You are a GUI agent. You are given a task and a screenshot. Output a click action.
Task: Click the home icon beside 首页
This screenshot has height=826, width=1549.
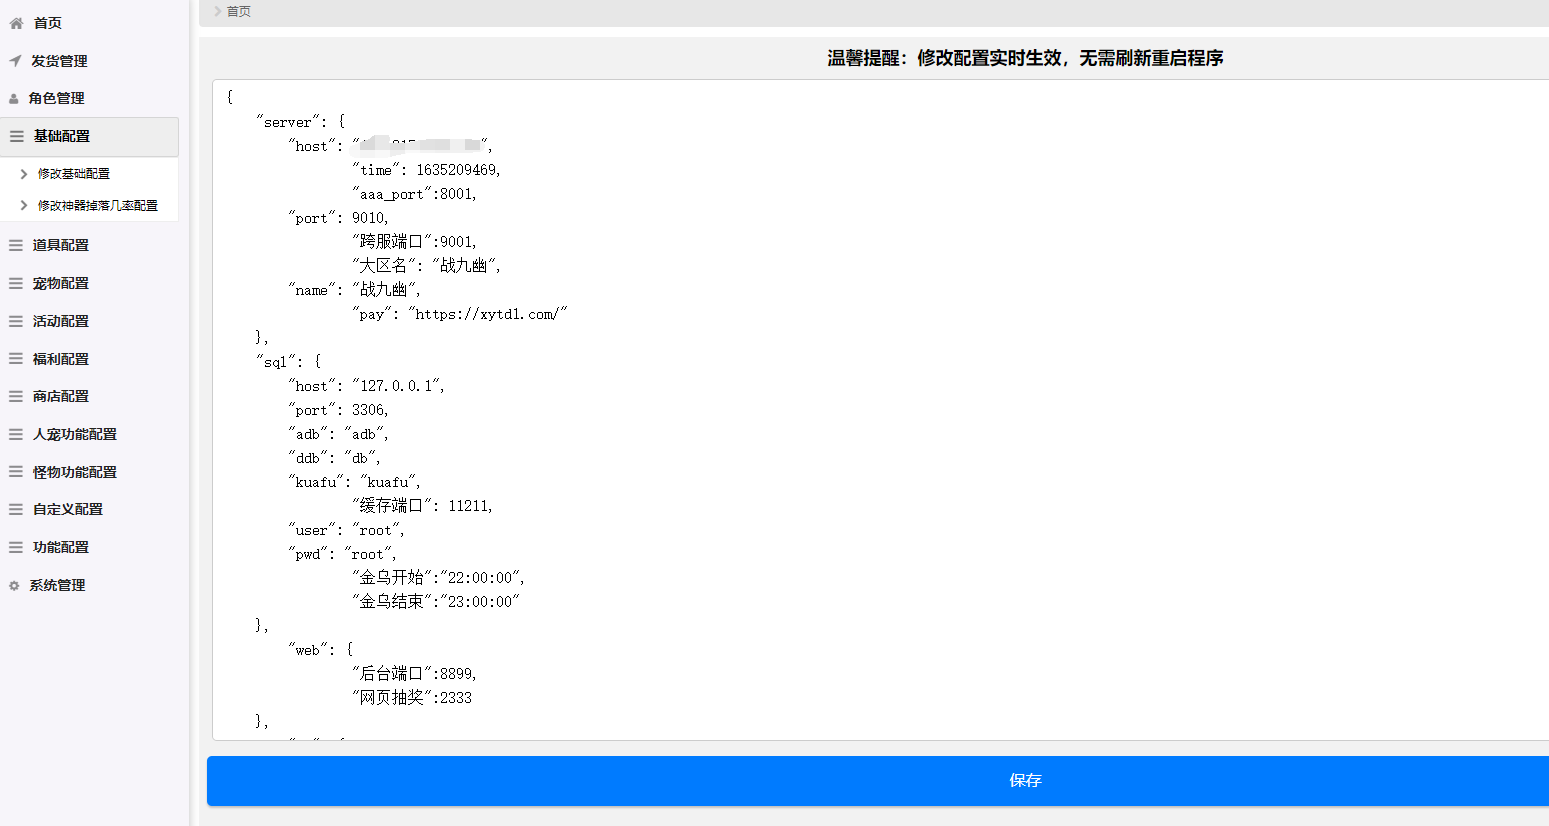coord(16,23)
